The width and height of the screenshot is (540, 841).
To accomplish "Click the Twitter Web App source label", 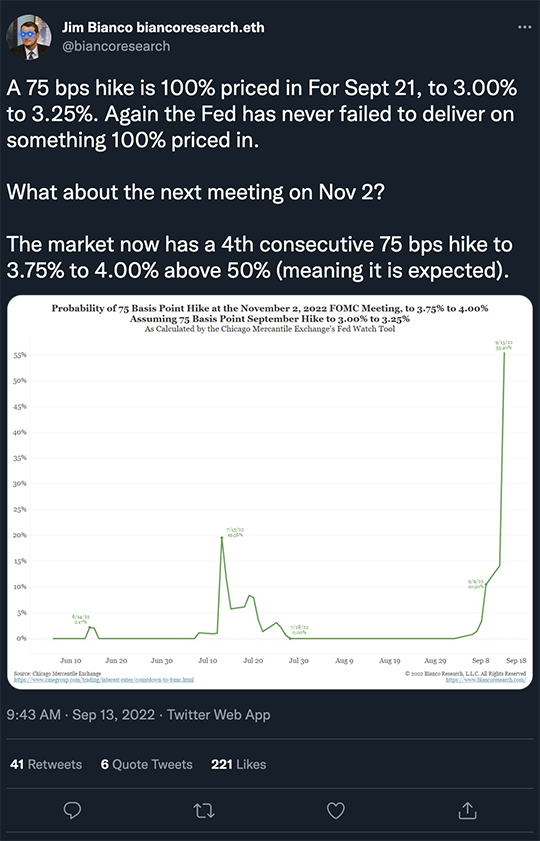I will (219, 714).
